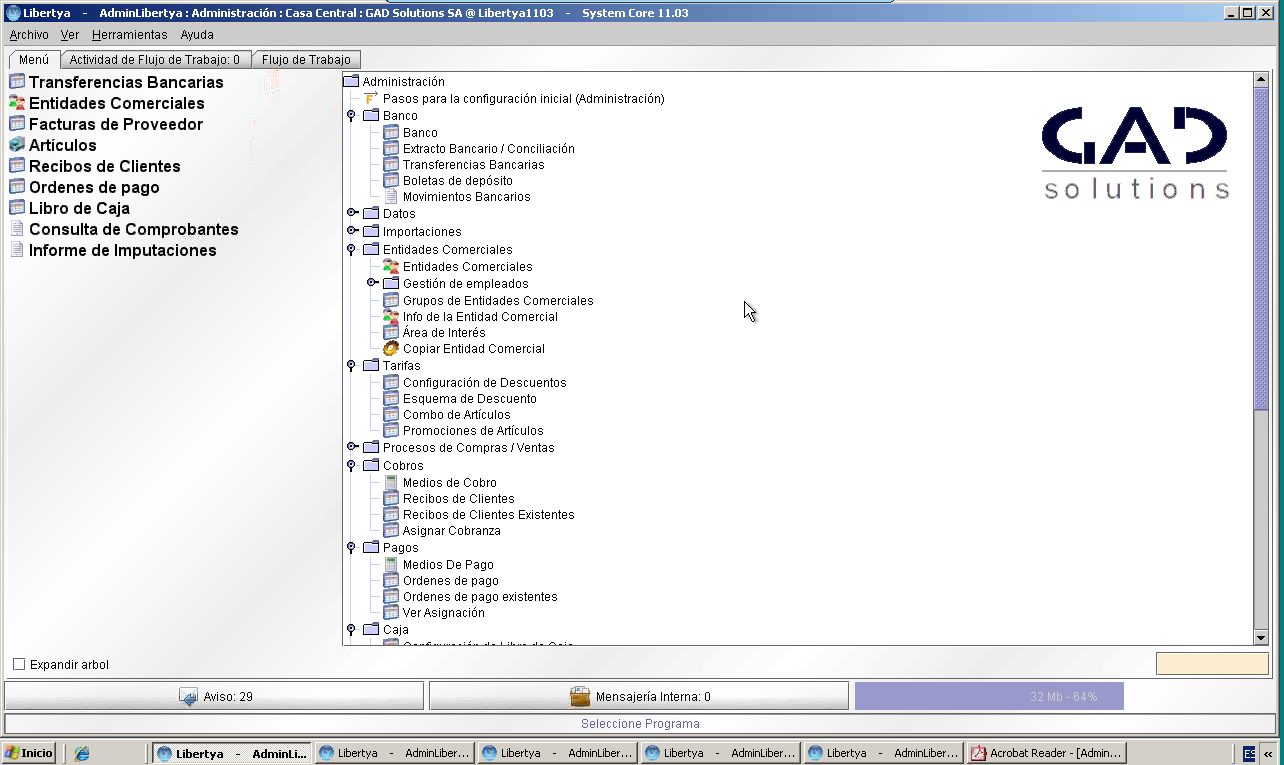
Task: Select the Banco window item under Banco folder
Action: (x=420, y=133)
